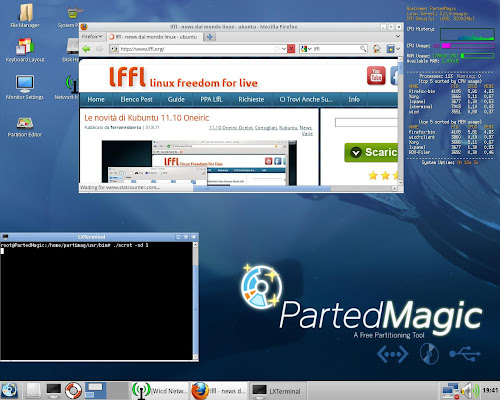Switch to second workspace in pager
Image resolution: width=500 pixels, height=400 pixels.
118,390
